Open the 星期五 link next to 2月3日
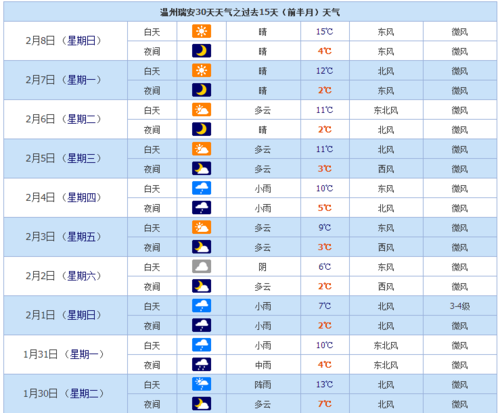Image resolution: width=500 pixels, height=413 pixels. [x=81, y=237]
